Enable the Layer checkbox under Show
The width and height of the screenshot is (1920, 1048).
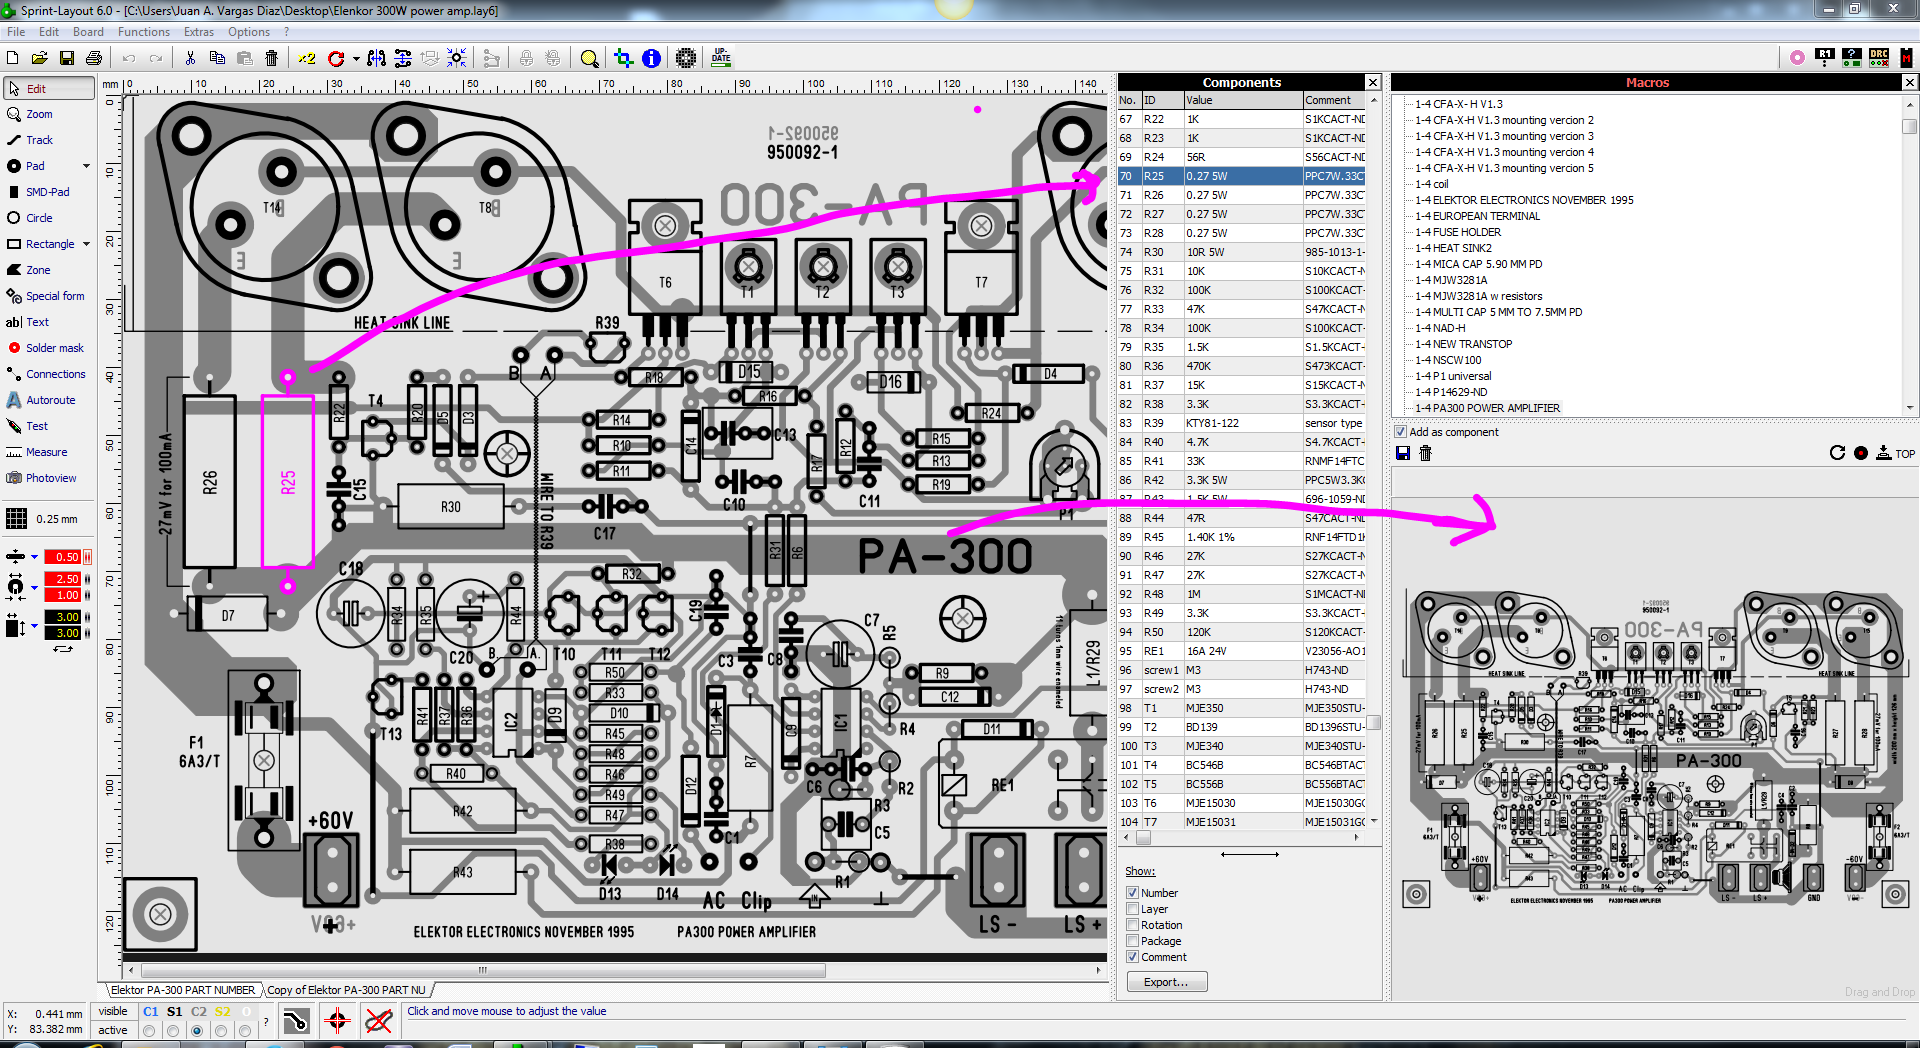tap(1133, 909)
